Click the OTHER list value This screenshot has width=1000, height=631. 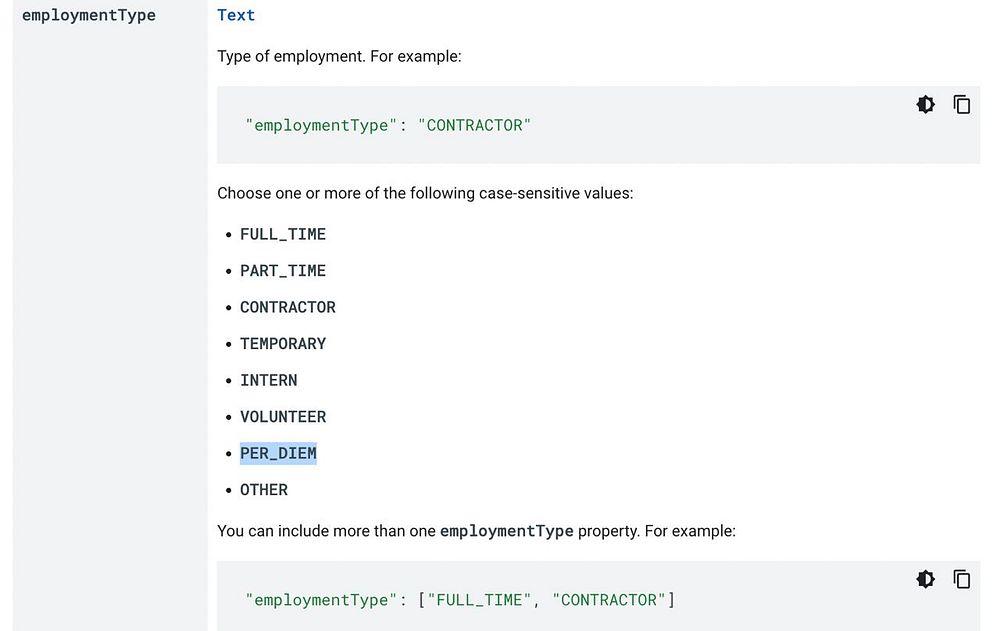click(264, 490)
